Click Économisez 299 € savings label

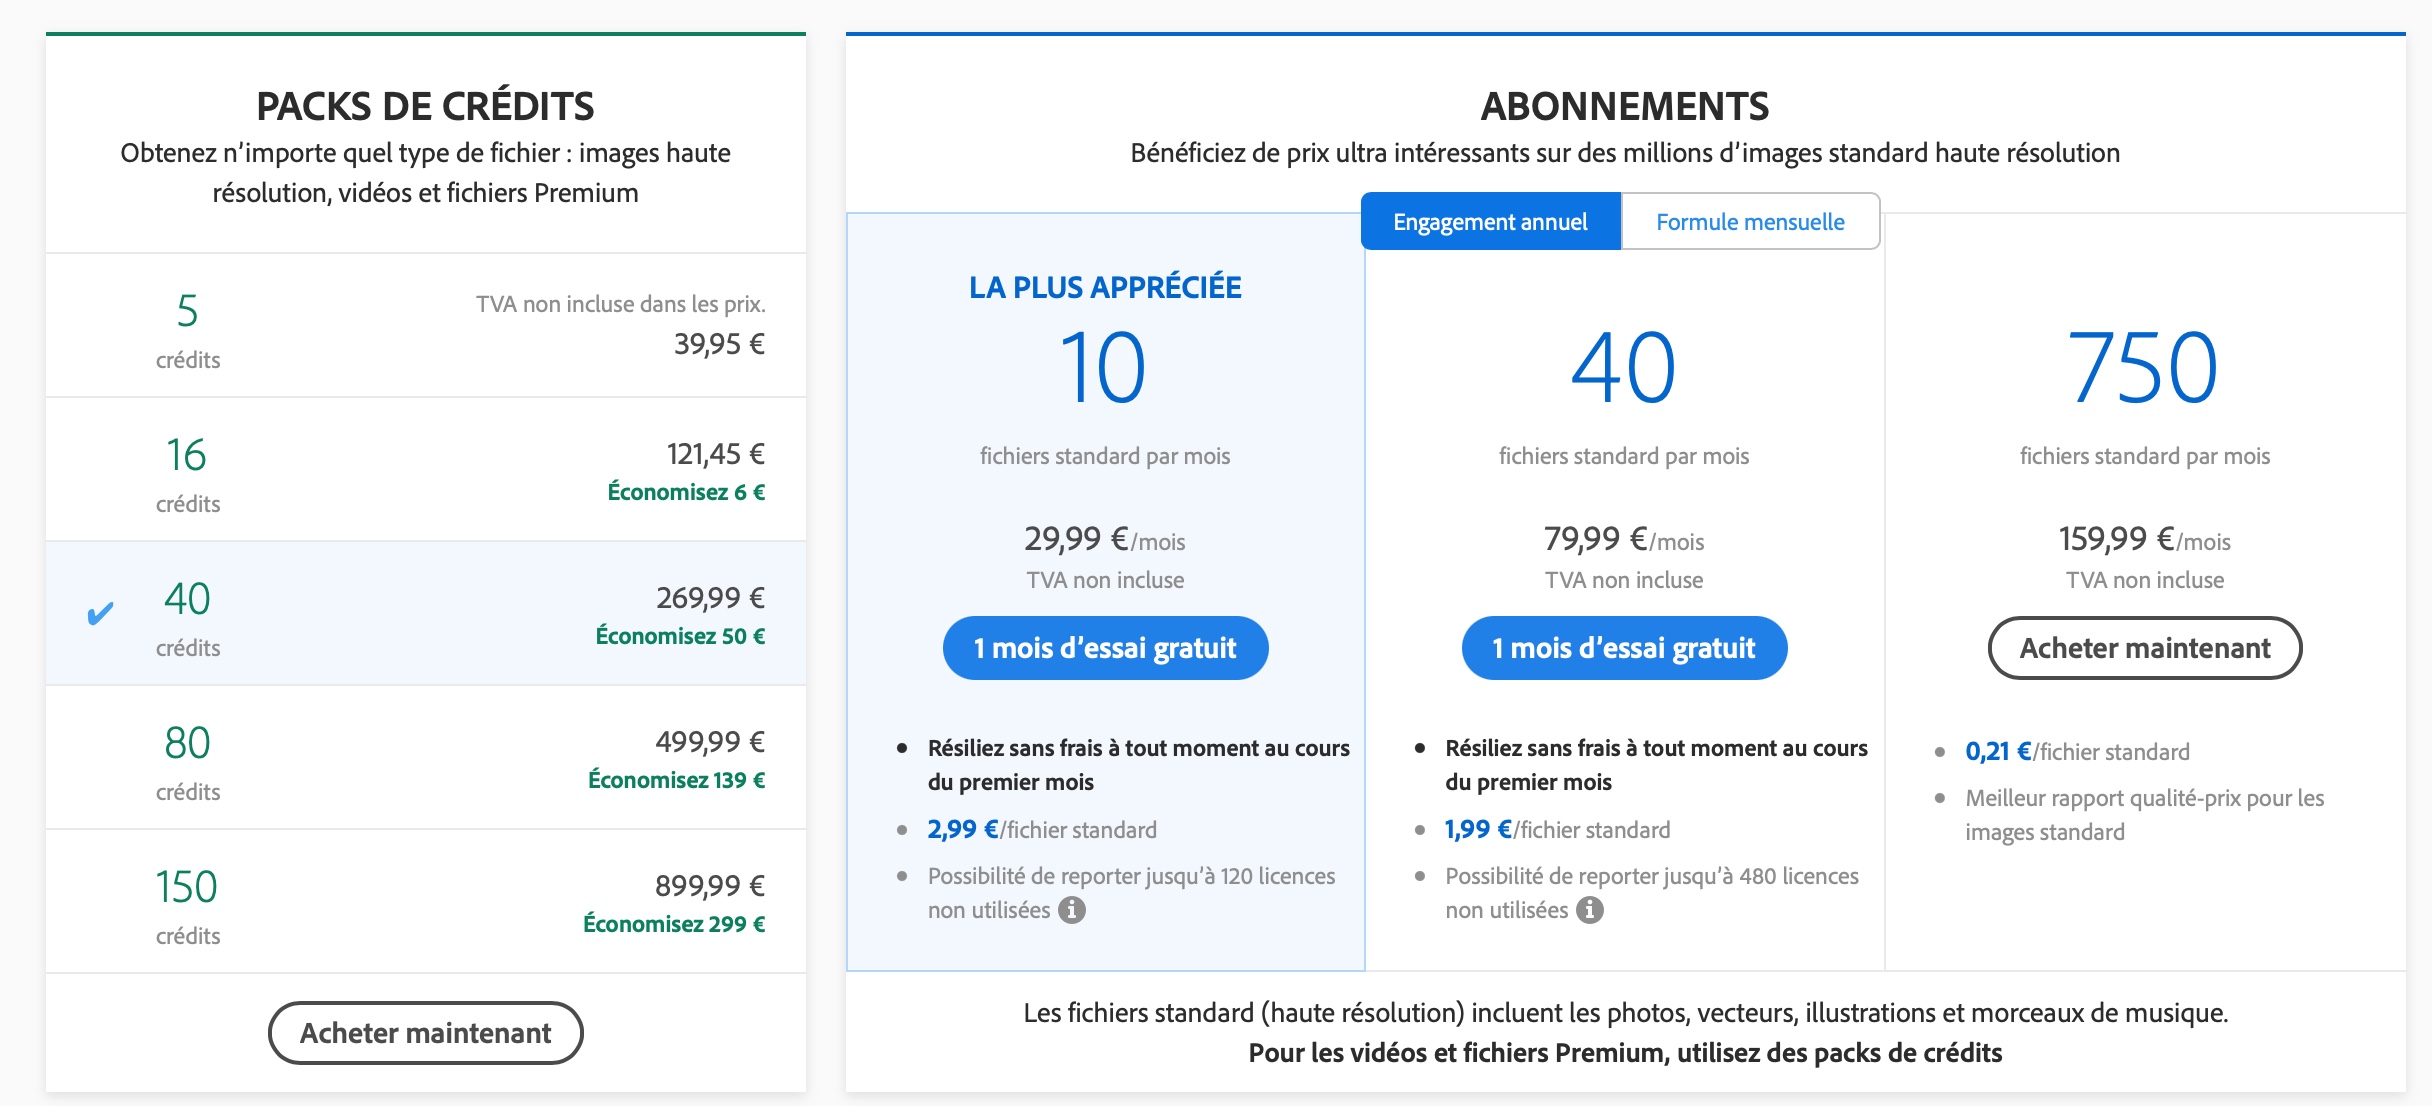coord(674,924)
